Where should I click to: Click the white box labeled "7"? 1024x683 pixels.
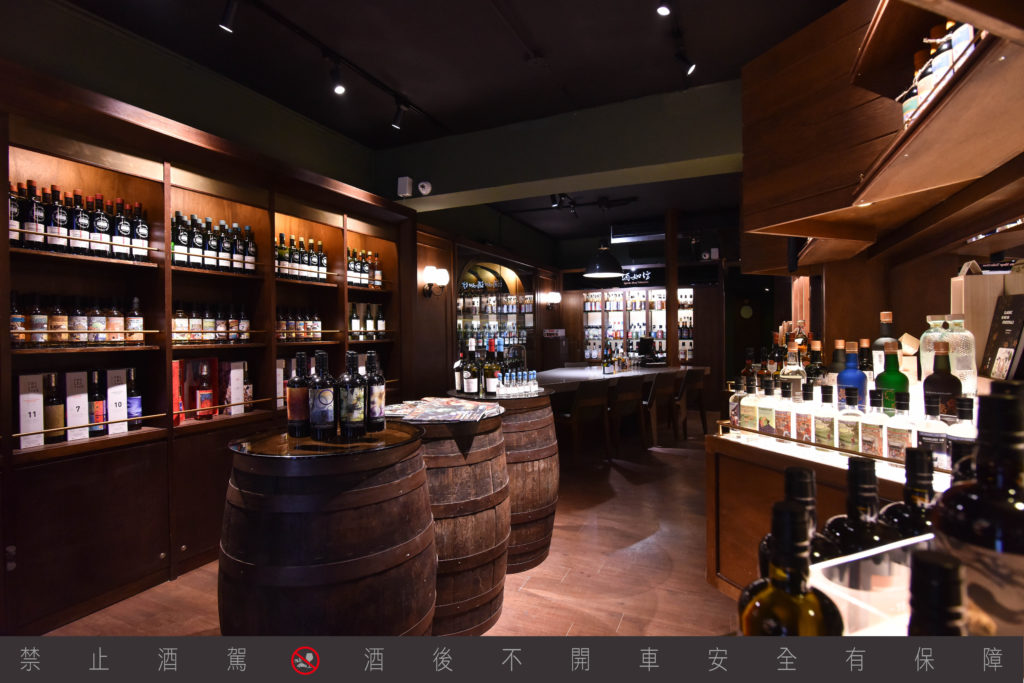[x=76, y=406]
